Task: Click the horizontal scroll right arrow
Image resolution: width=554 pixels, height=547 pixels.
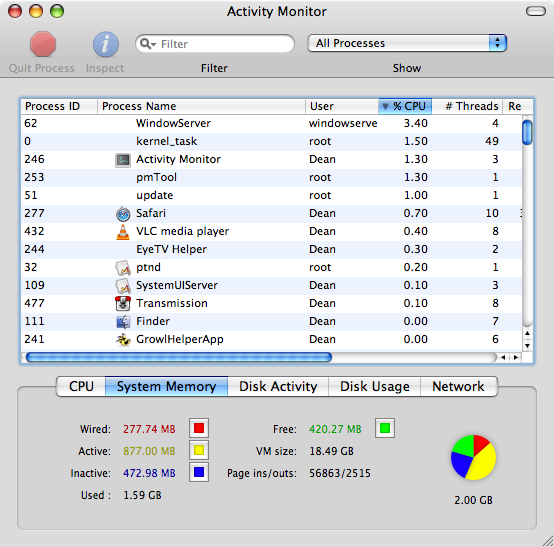Action: [x=516, y=357]
